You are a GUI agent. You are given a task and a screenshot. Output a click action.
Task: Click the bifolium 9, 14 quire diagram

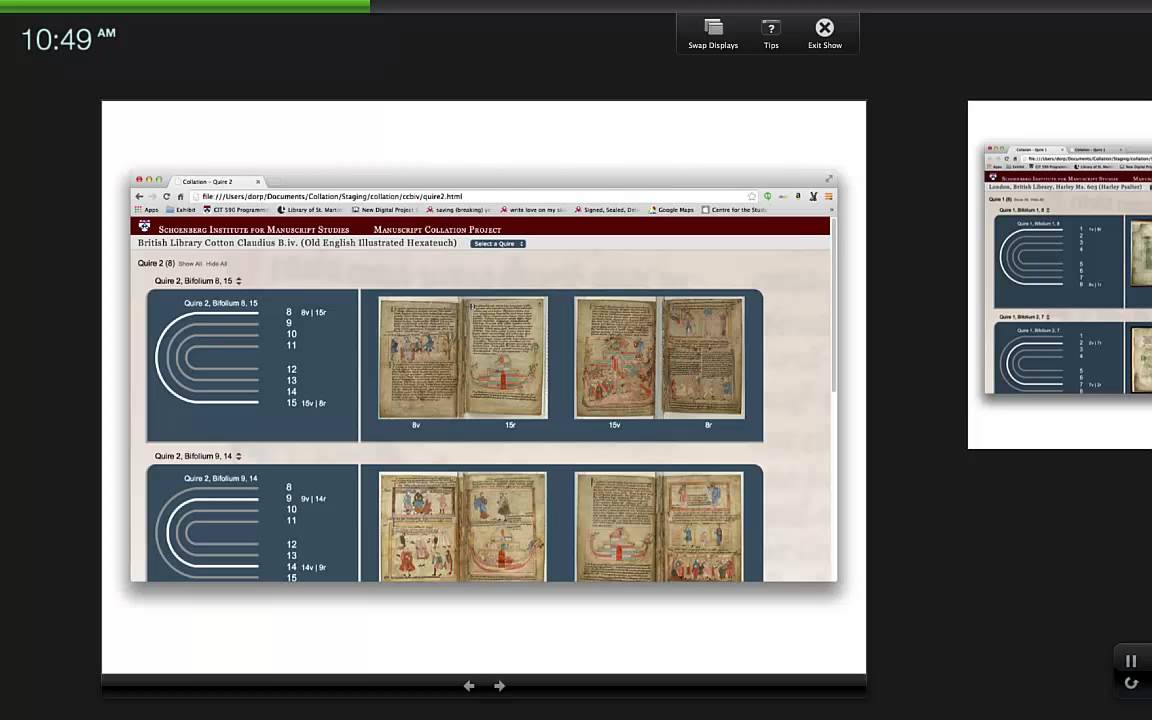coord(206,533)
